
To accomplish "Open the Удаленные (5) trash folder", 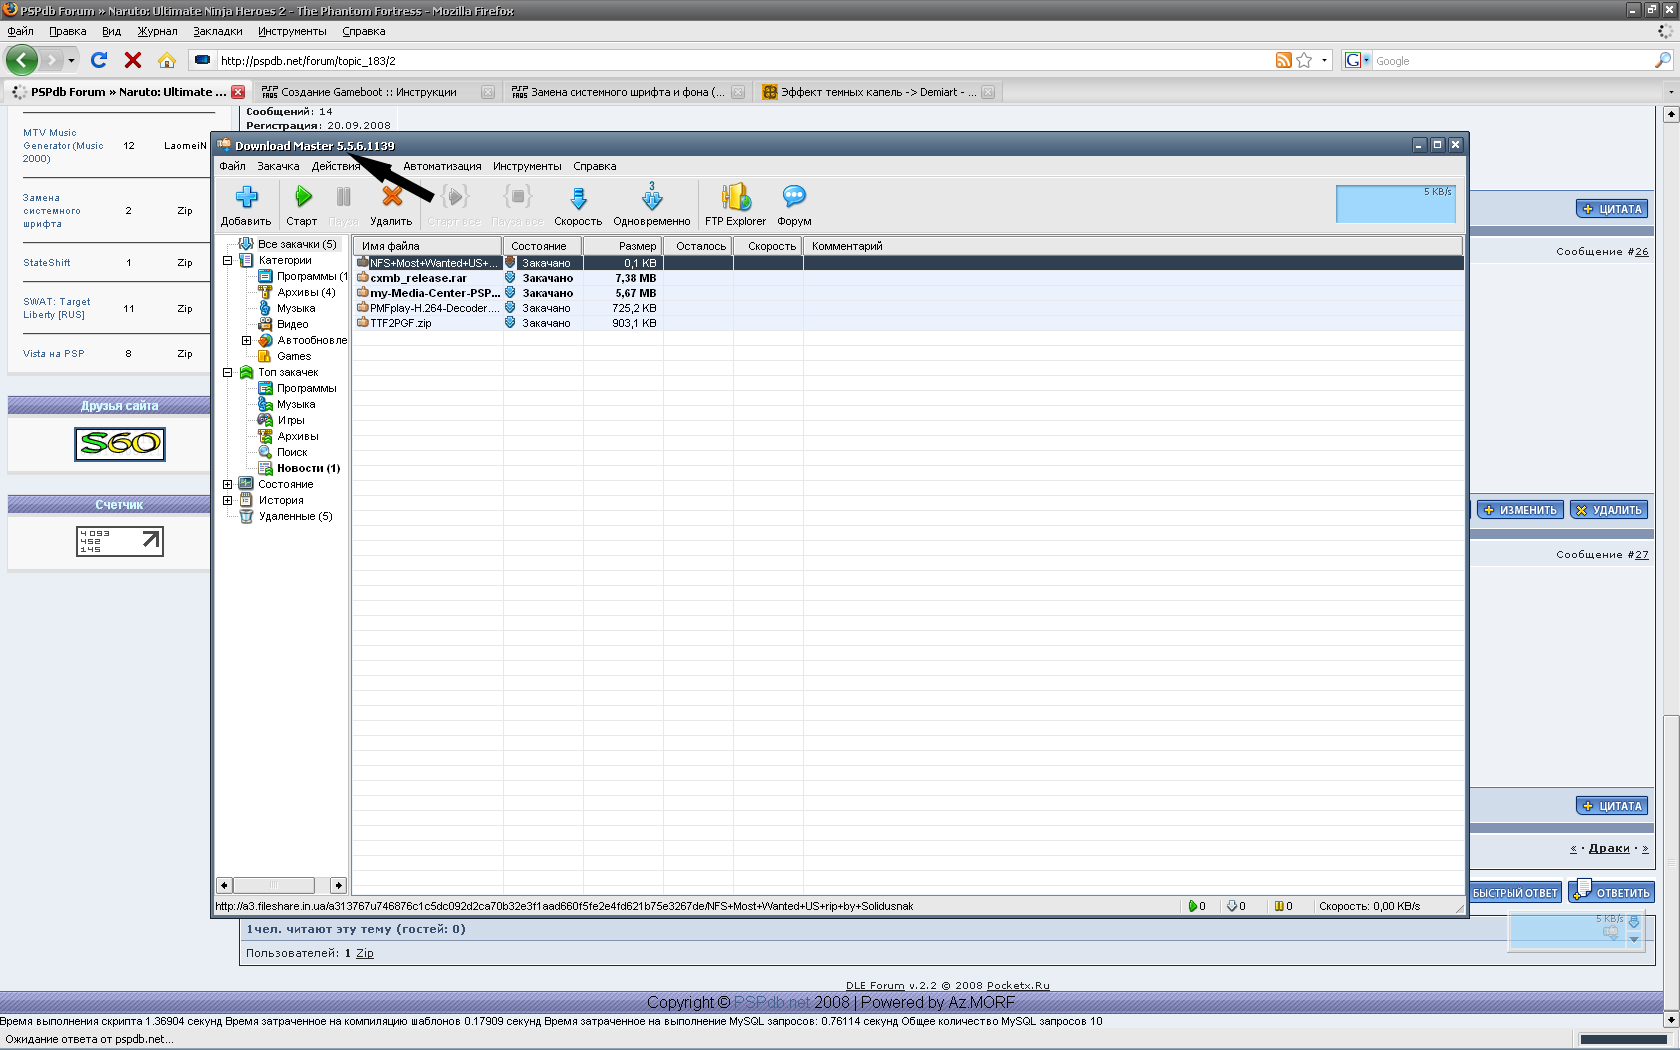I will 295,516.
